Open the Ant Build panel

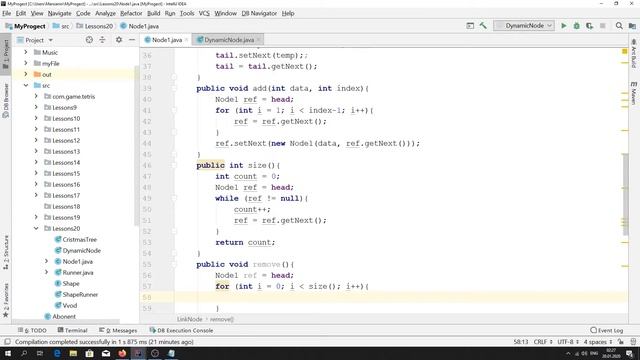click(633, 54)
